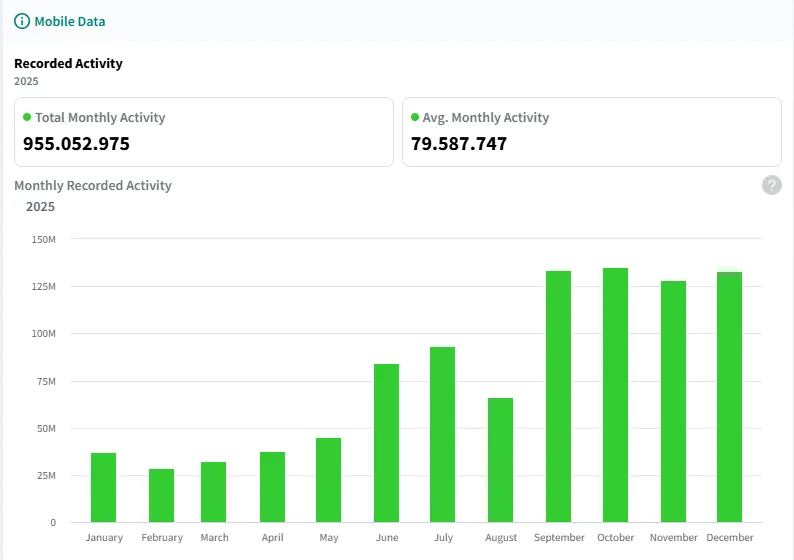The height and width of the screenshot is (560, 794).
Task: Select the December activity bar
Action: 729,396
